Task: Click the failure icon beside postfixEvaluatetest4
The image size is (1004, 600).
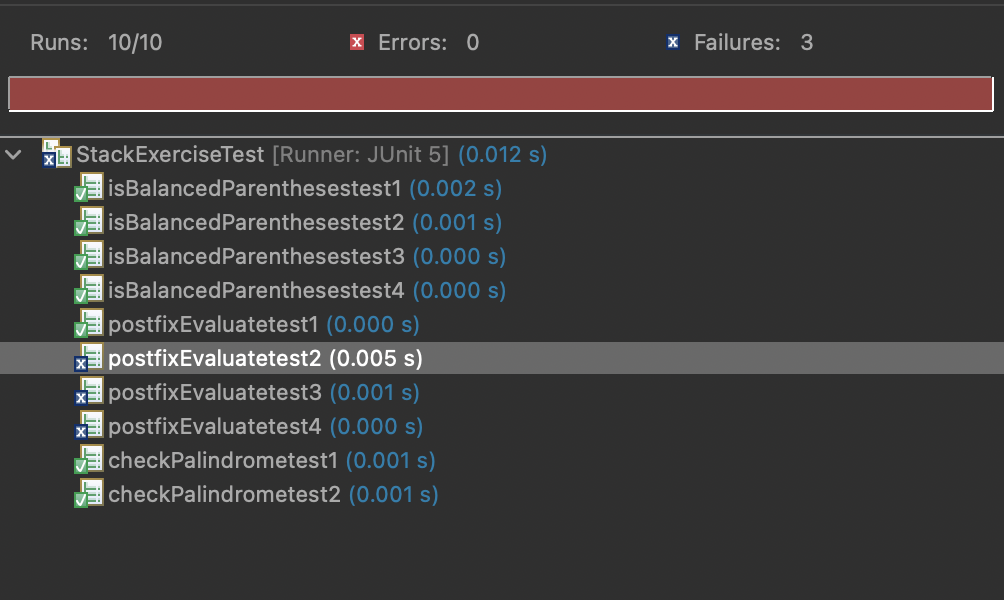Action: tap(87, 426)
